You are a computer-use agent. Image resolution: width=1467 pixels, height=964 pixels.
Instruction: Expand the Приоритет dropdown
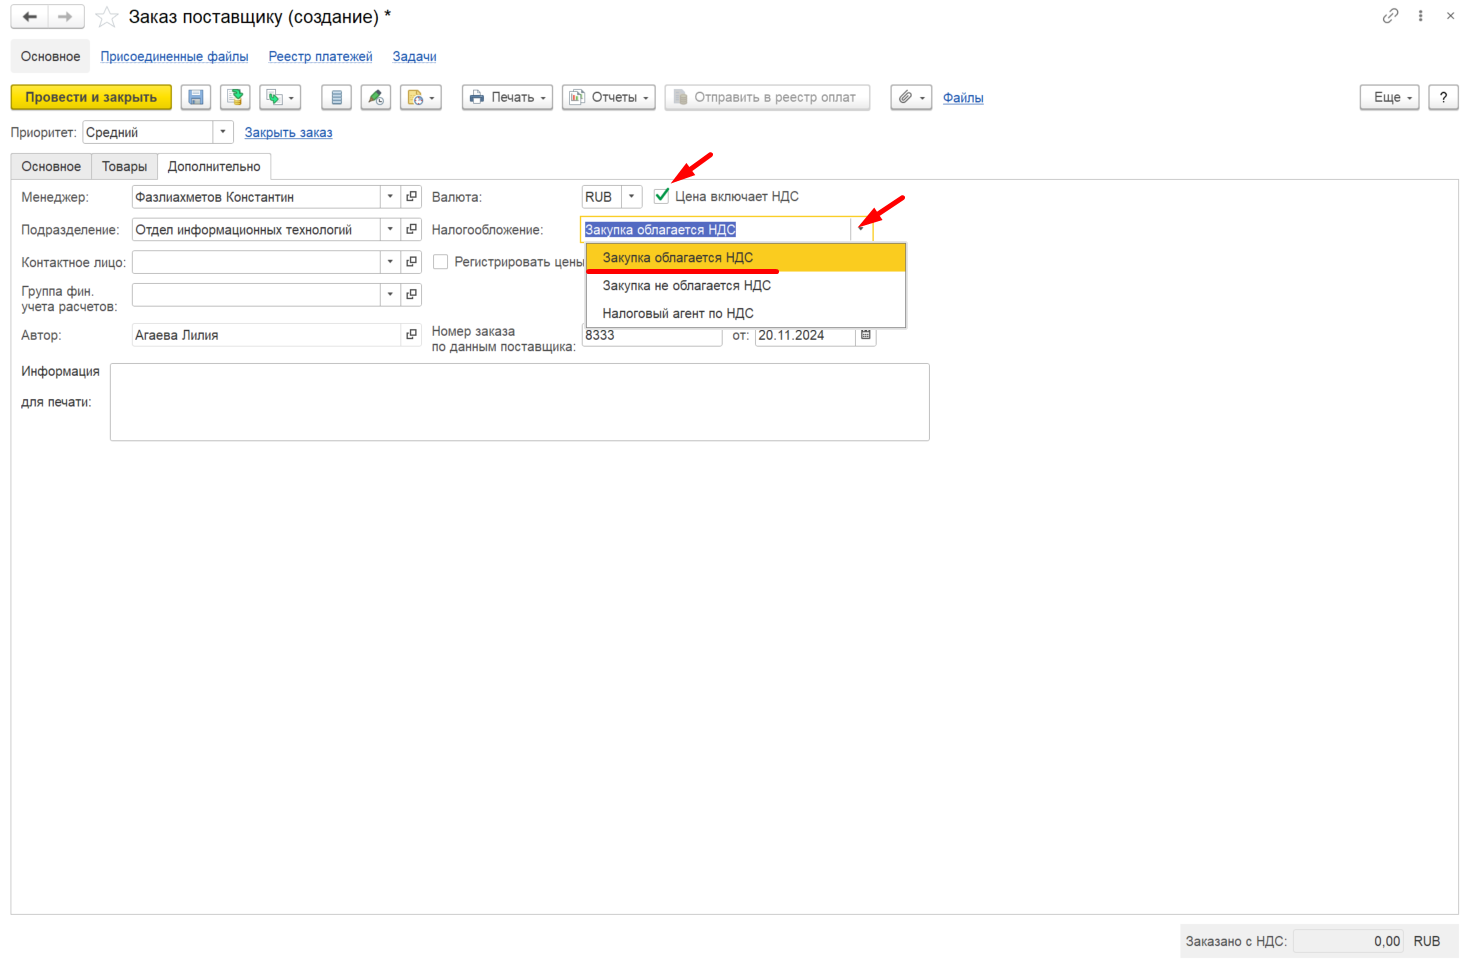coord(223,132)
